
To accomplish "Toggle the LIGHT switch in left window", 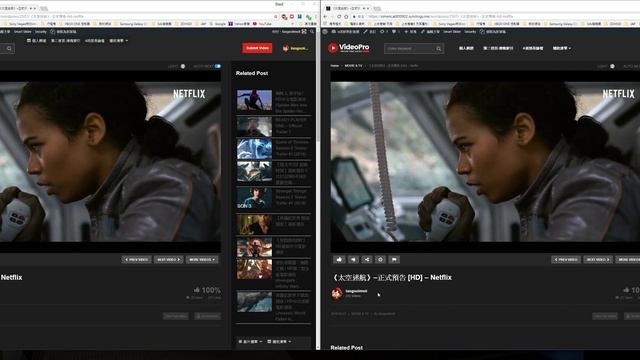I will [182, 66].
